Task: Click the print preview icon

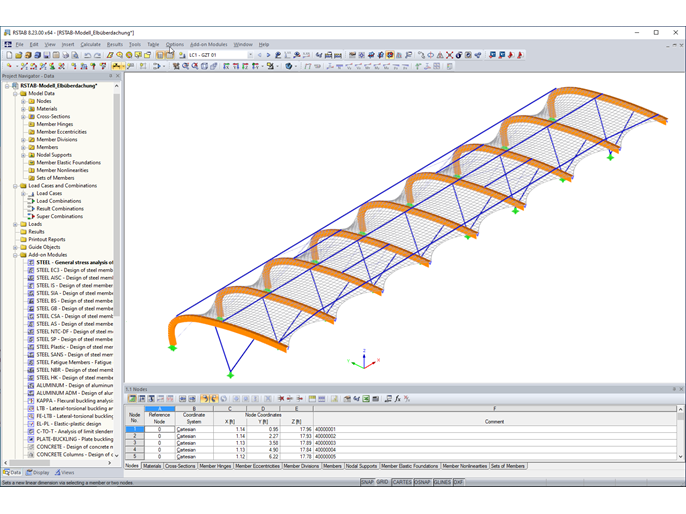Action: pos(75,55)
